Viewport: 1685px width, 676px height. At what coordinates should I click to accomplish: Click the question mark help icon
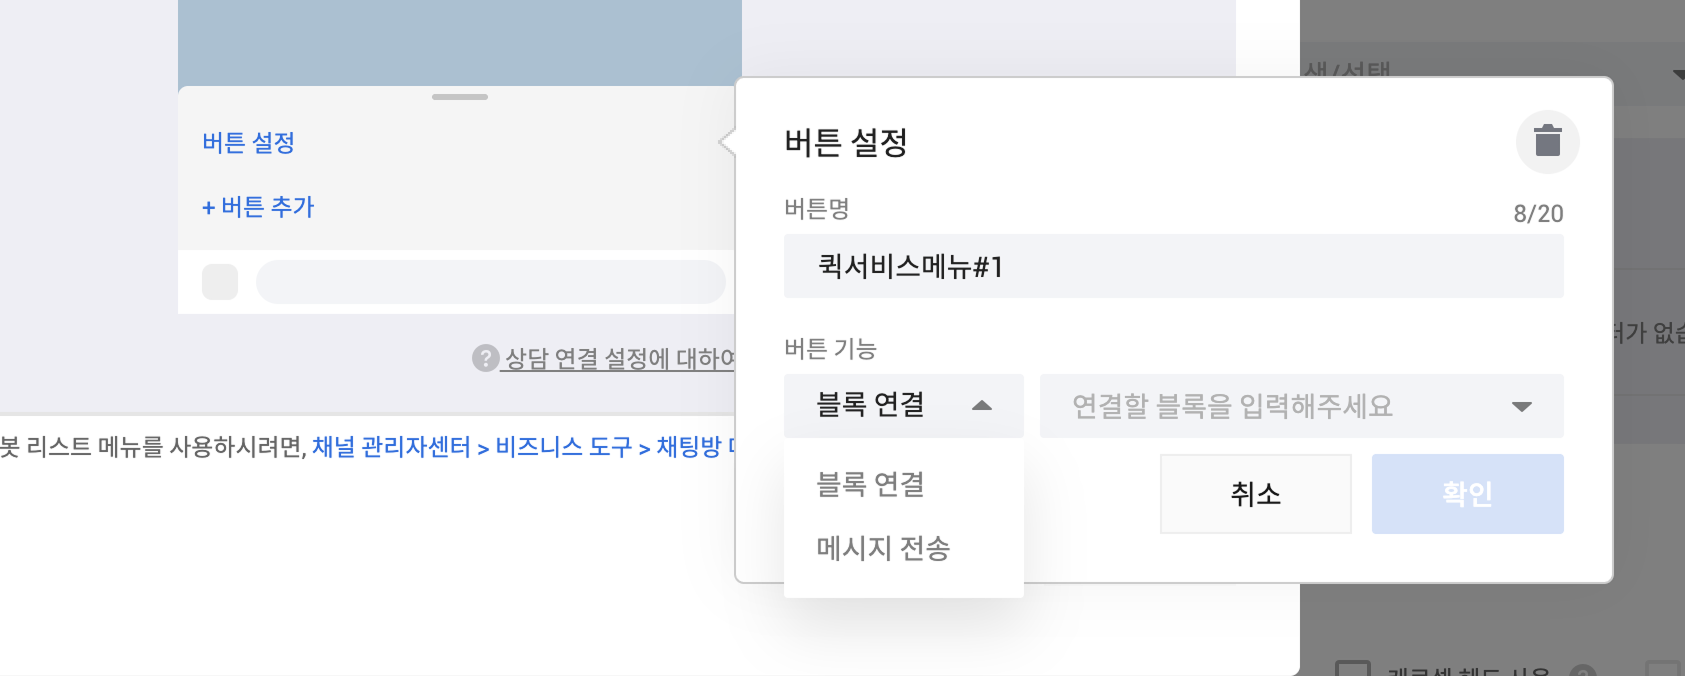[485, 358]
